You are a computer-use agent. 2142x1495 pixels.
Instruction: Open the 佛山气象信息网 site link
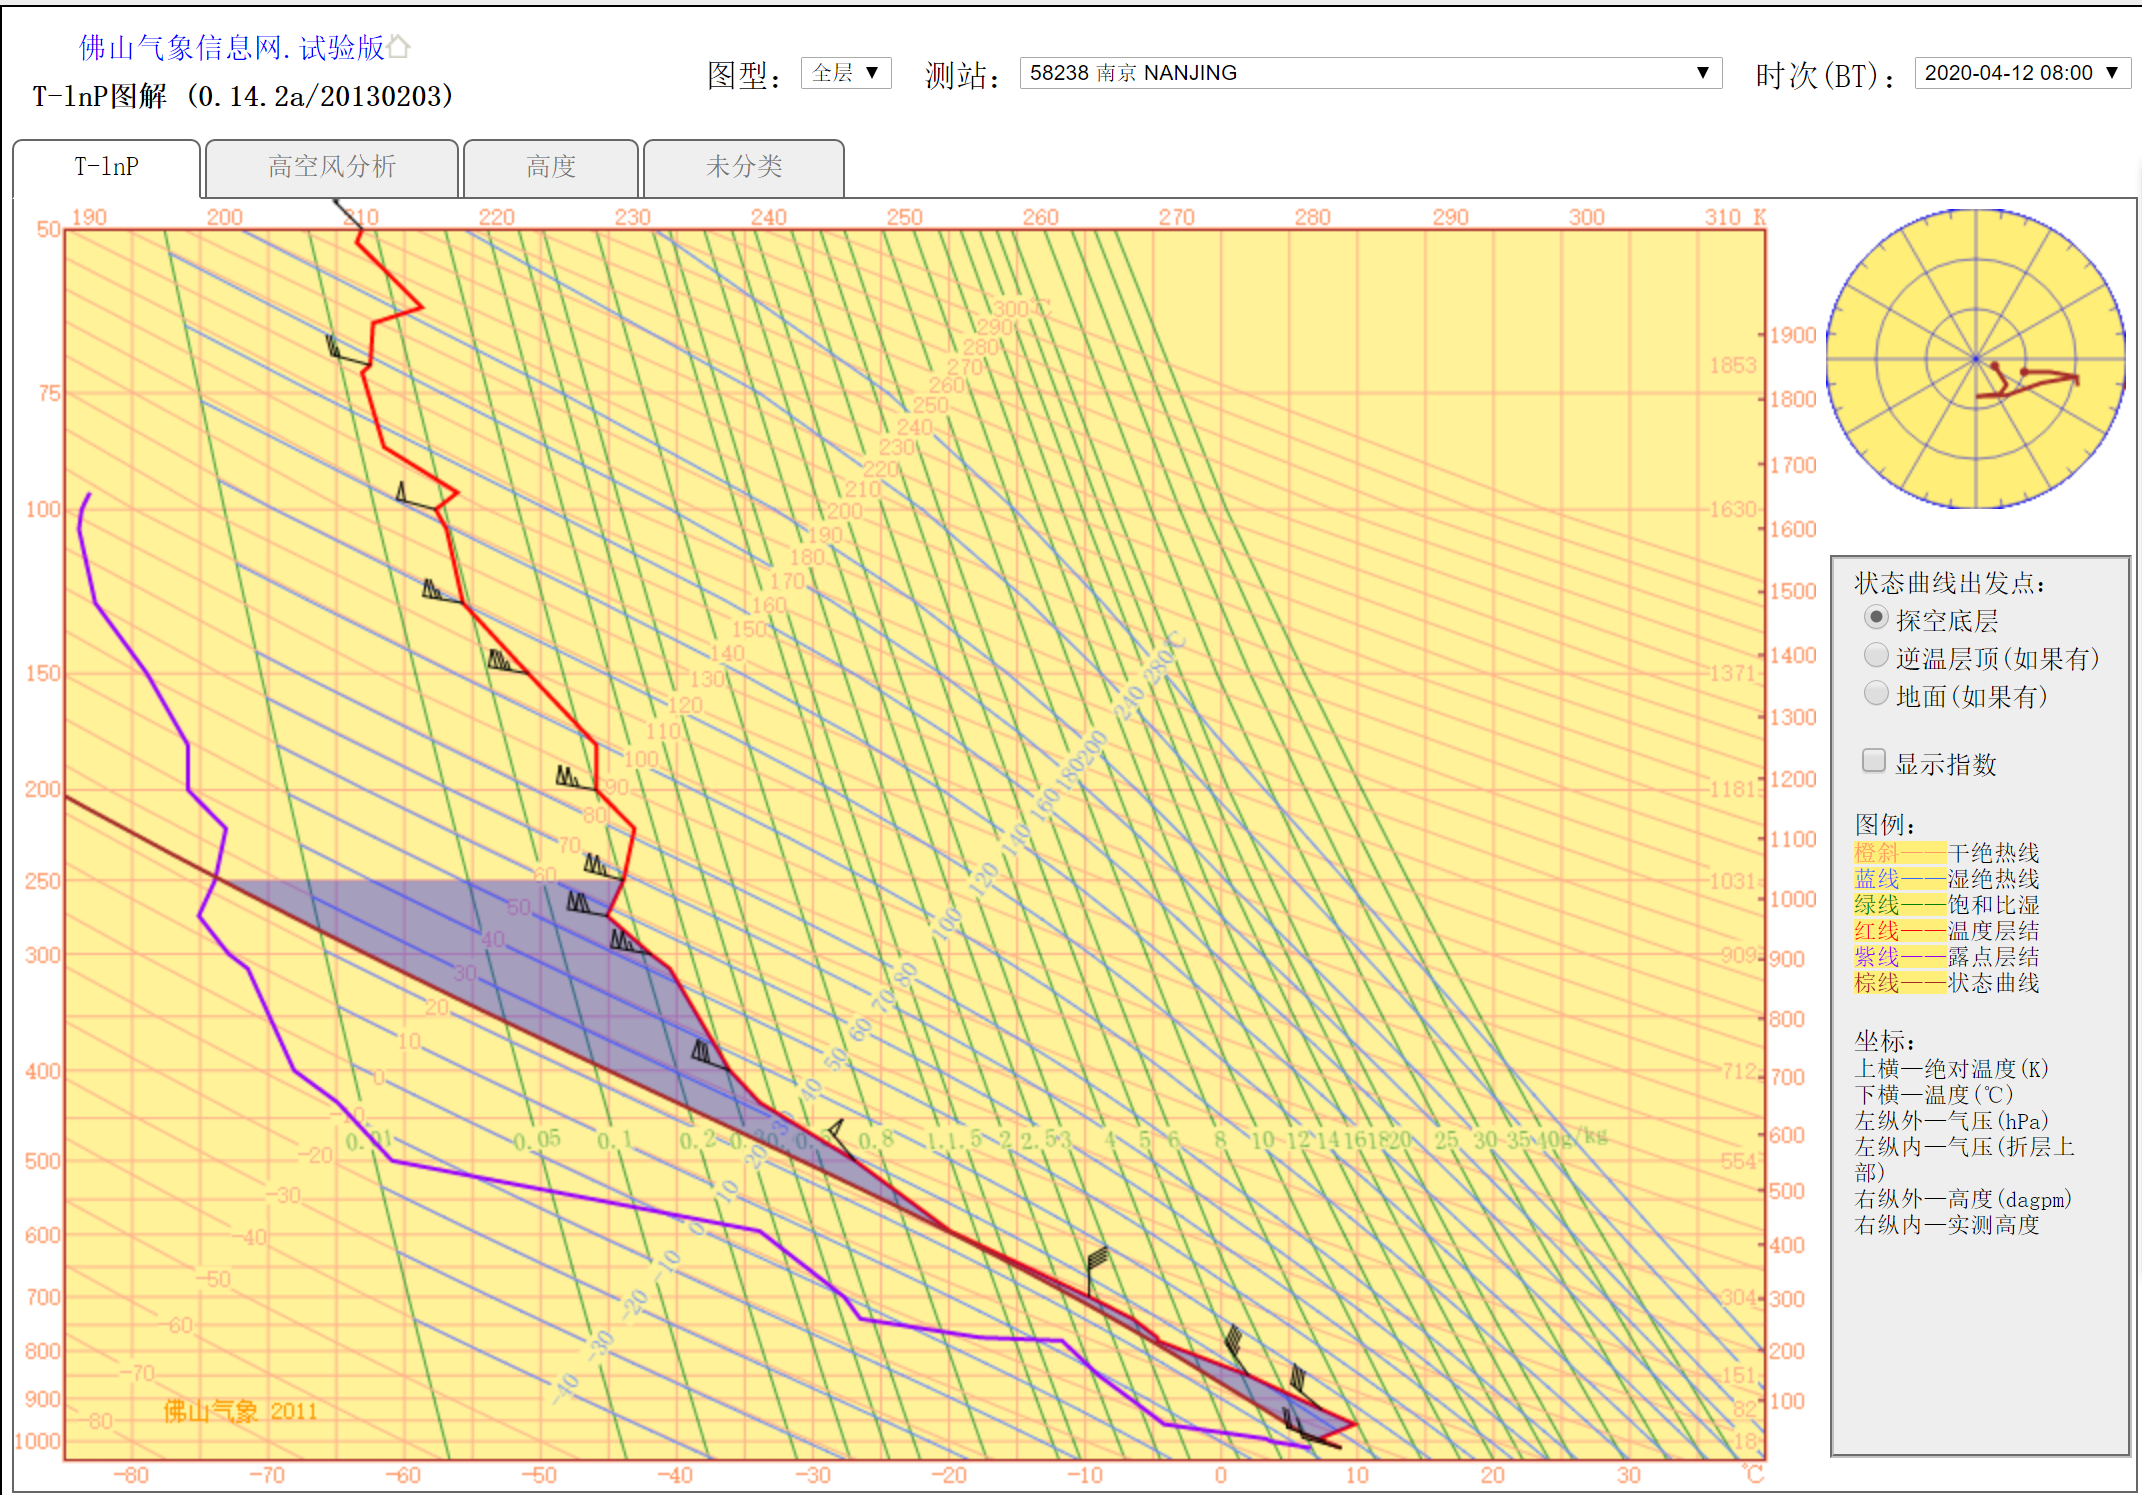230,47
